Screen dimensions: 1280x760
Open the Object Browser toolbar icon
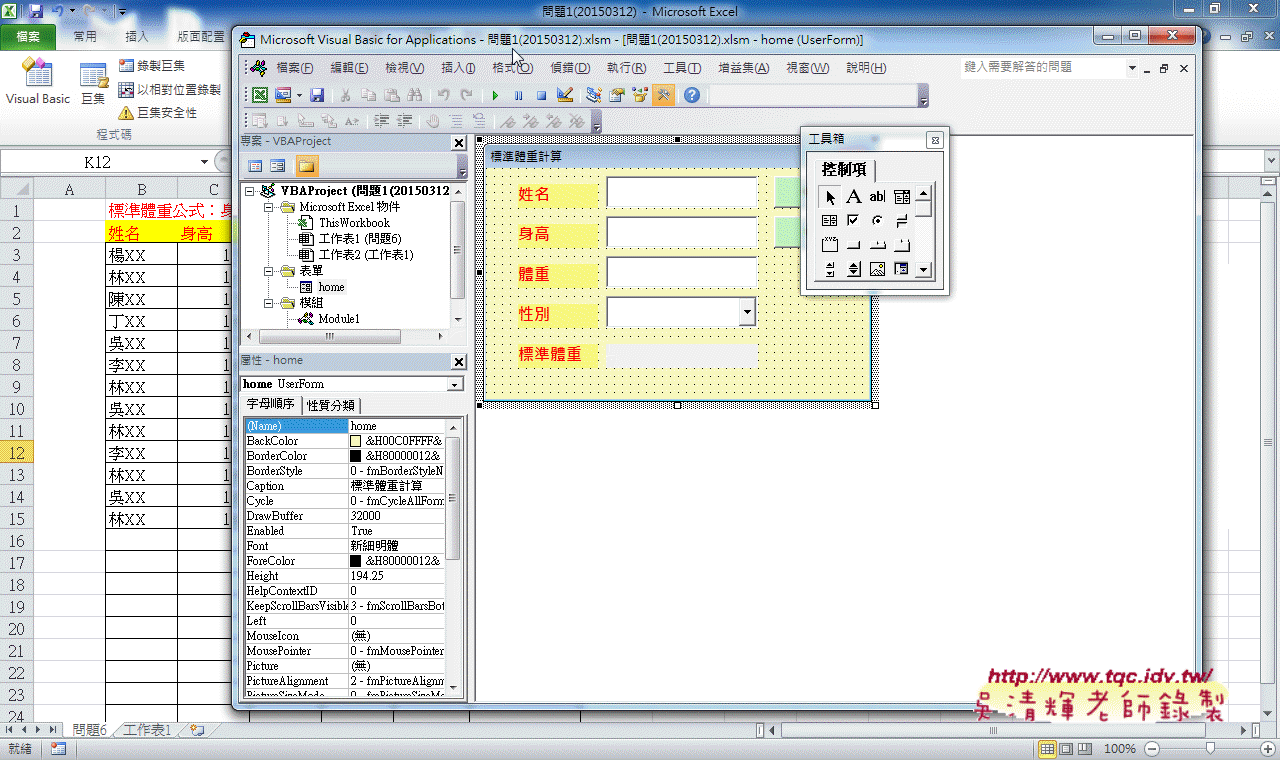coord(639,95)
